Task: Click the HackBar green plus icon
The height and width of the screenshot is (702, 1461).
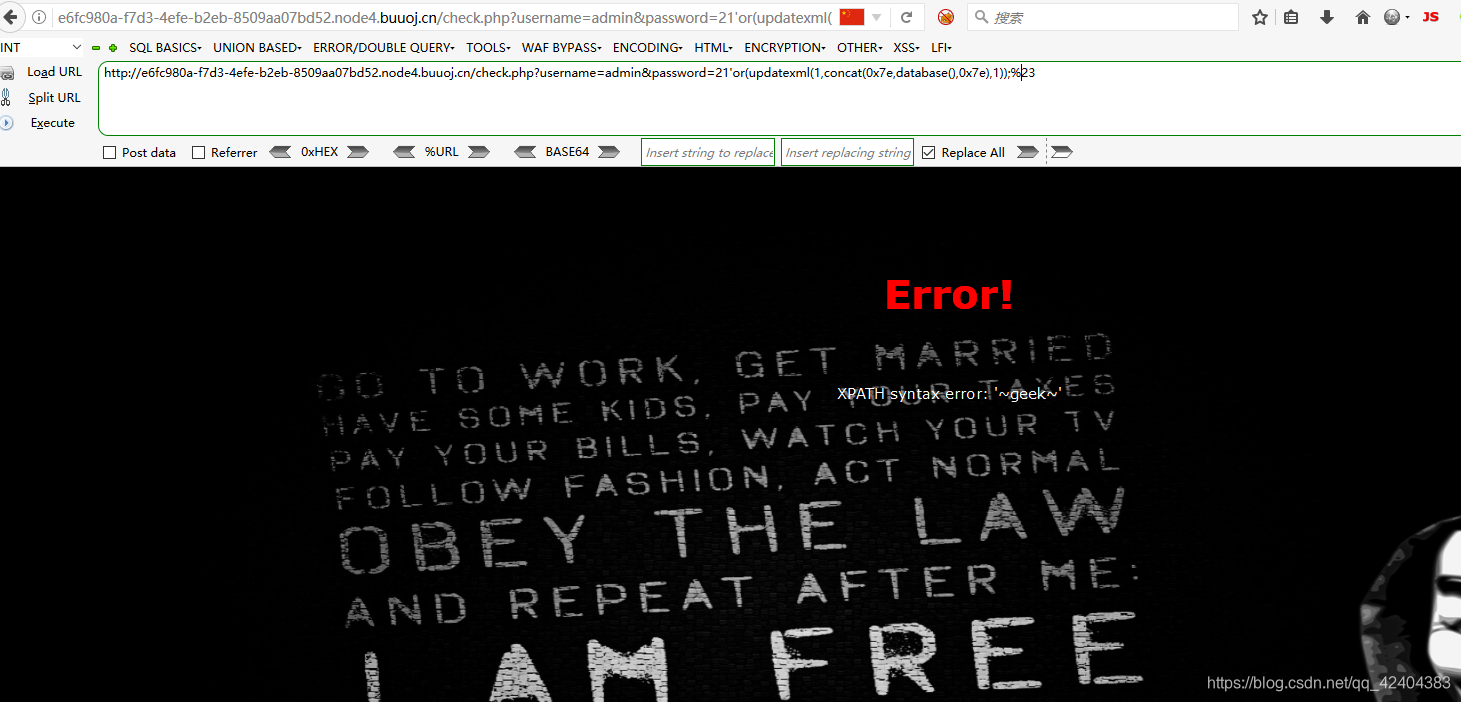Action: tap(113, 48)
